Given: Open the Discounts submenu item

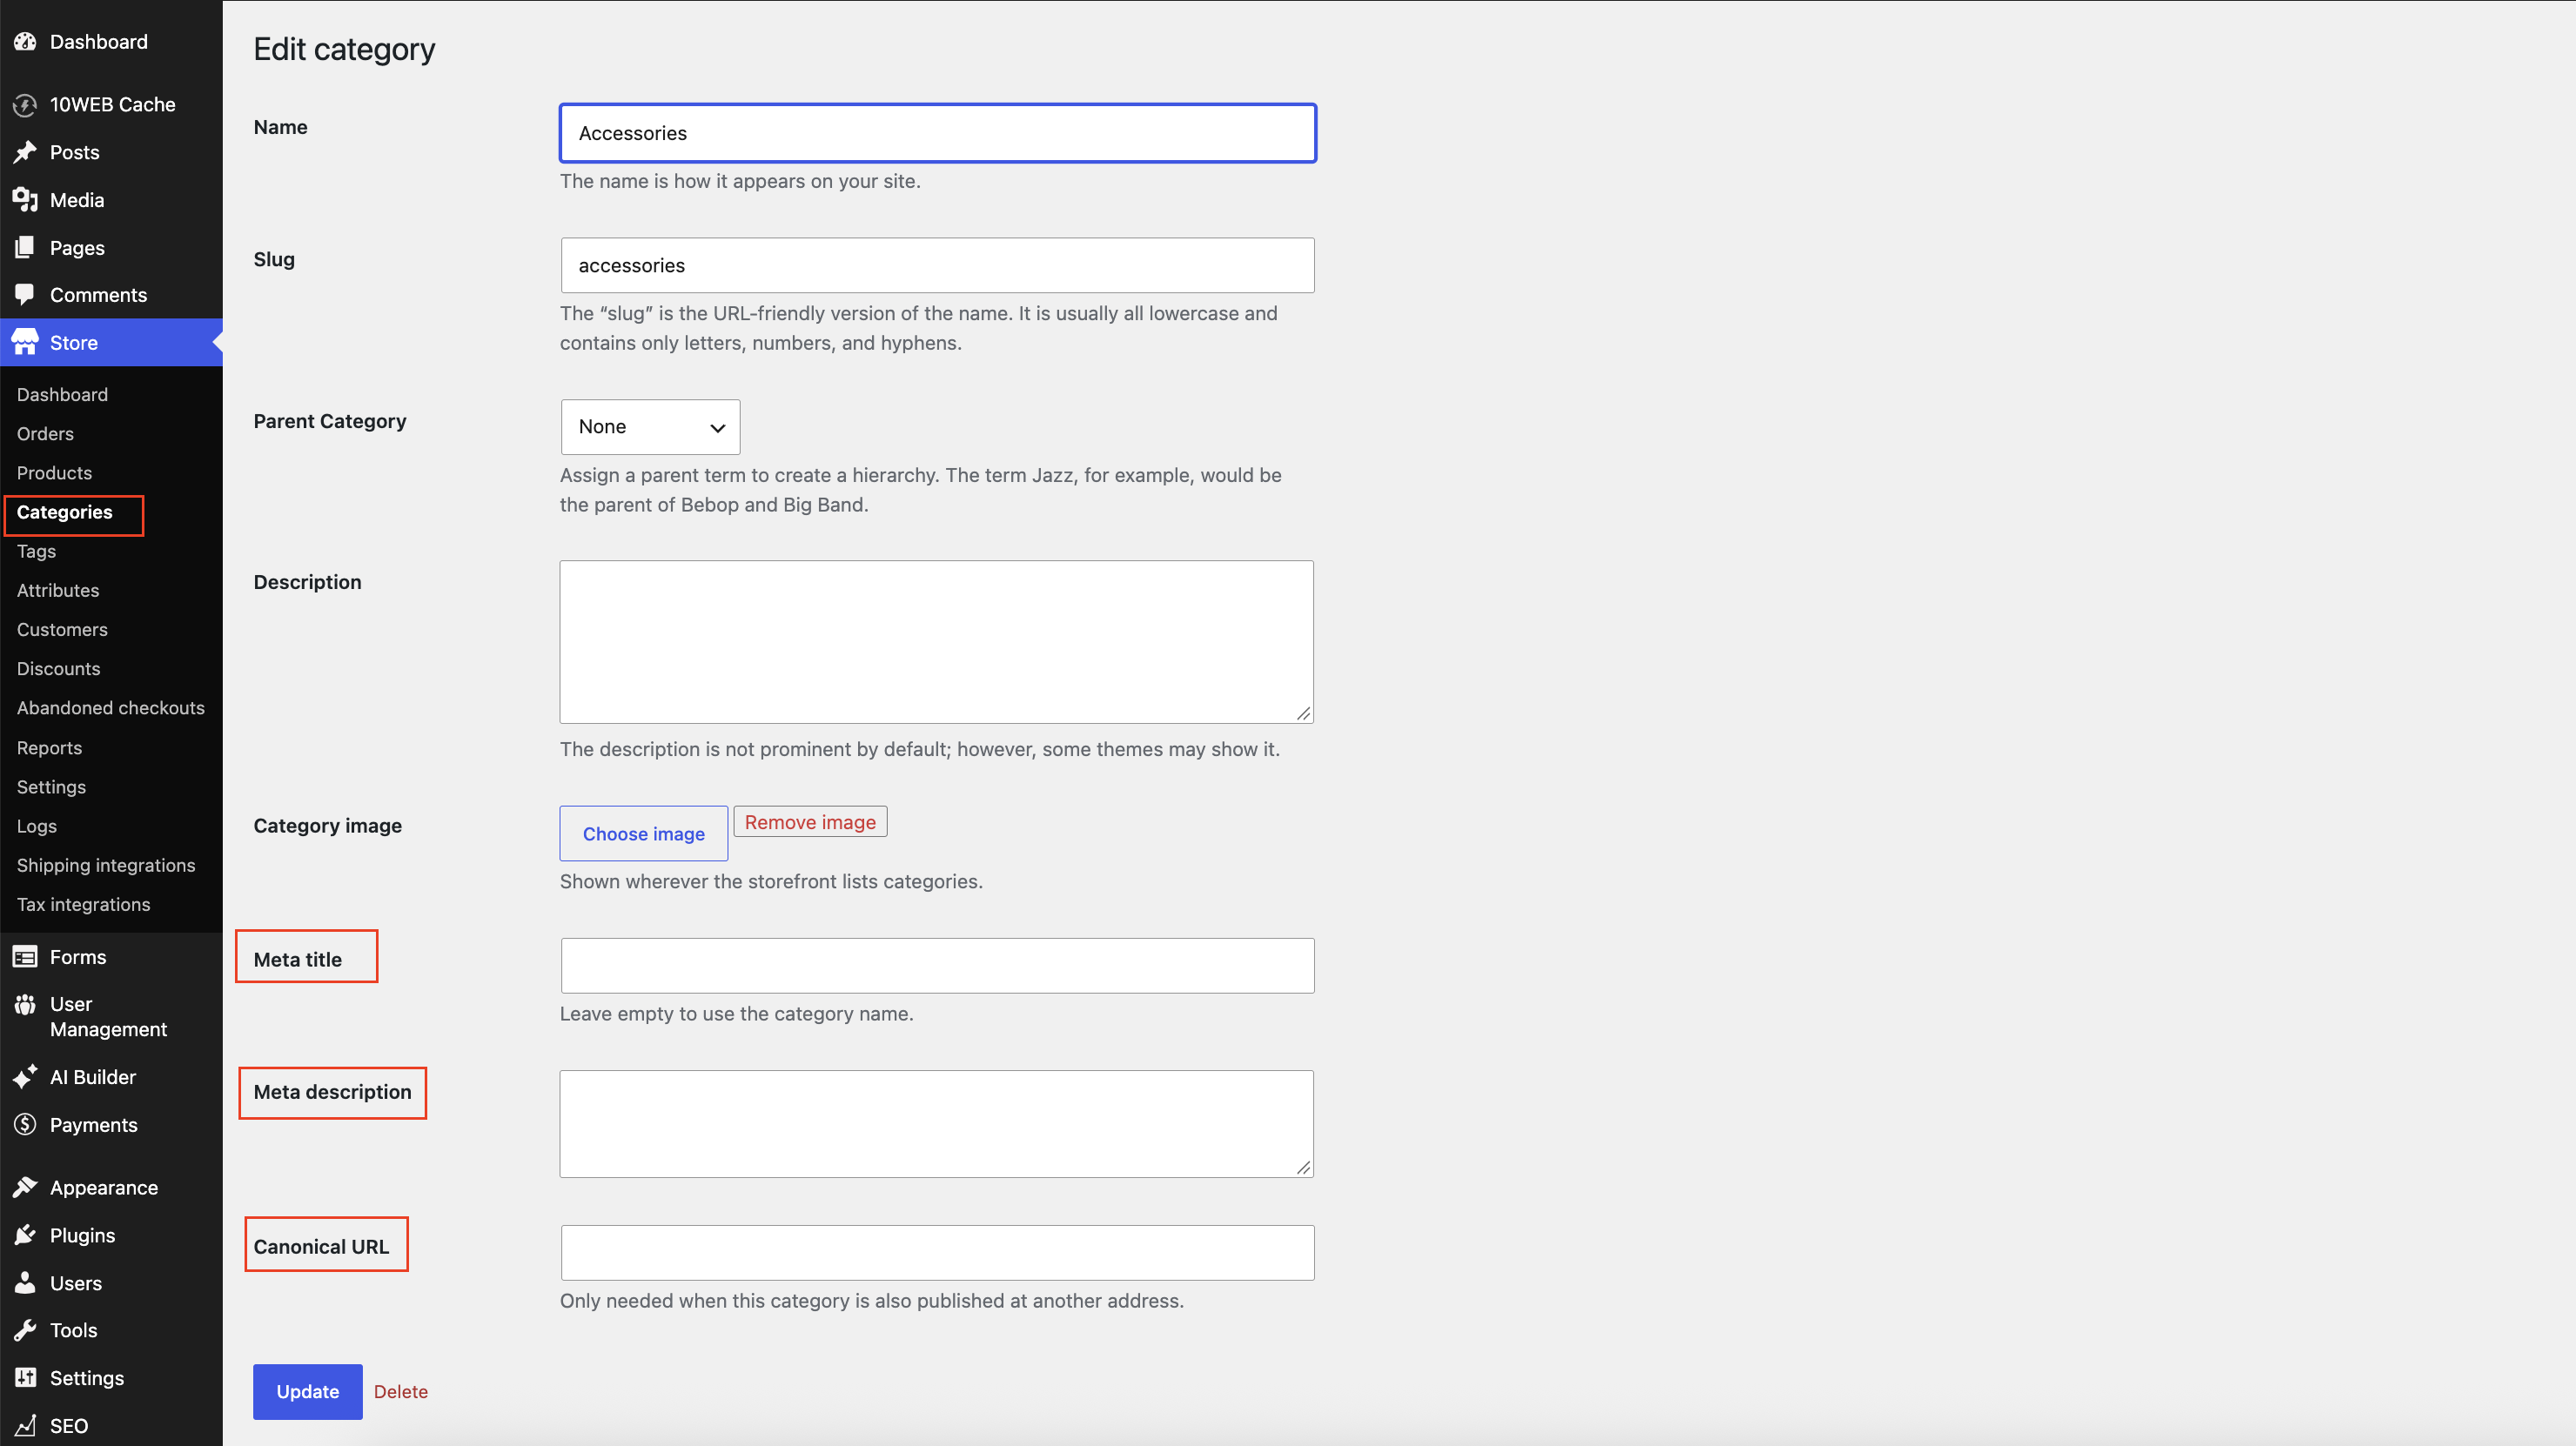Looking at the screenshot, I should (58, 668).
